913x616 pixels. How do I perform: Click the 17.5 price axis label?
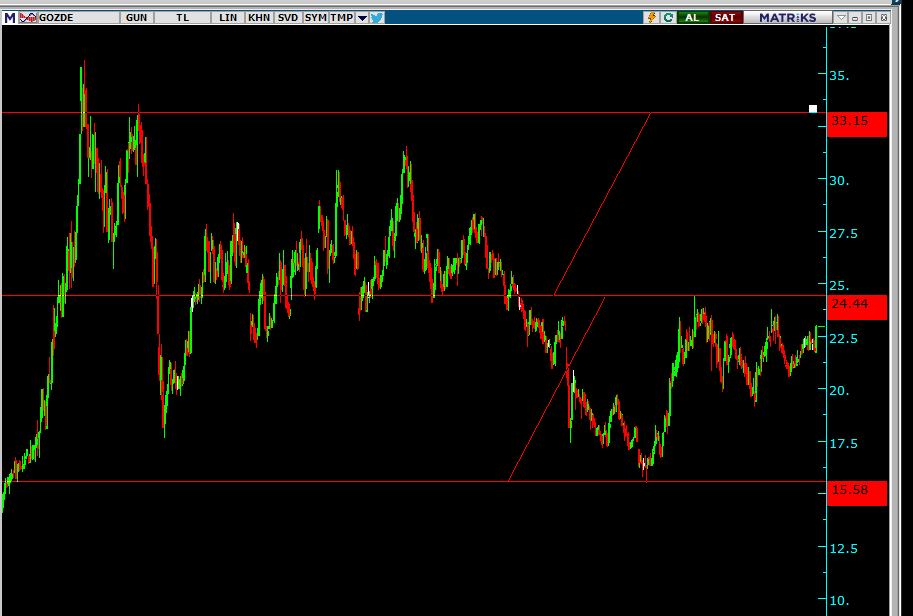pyautogui.click(x=843, y=444)
